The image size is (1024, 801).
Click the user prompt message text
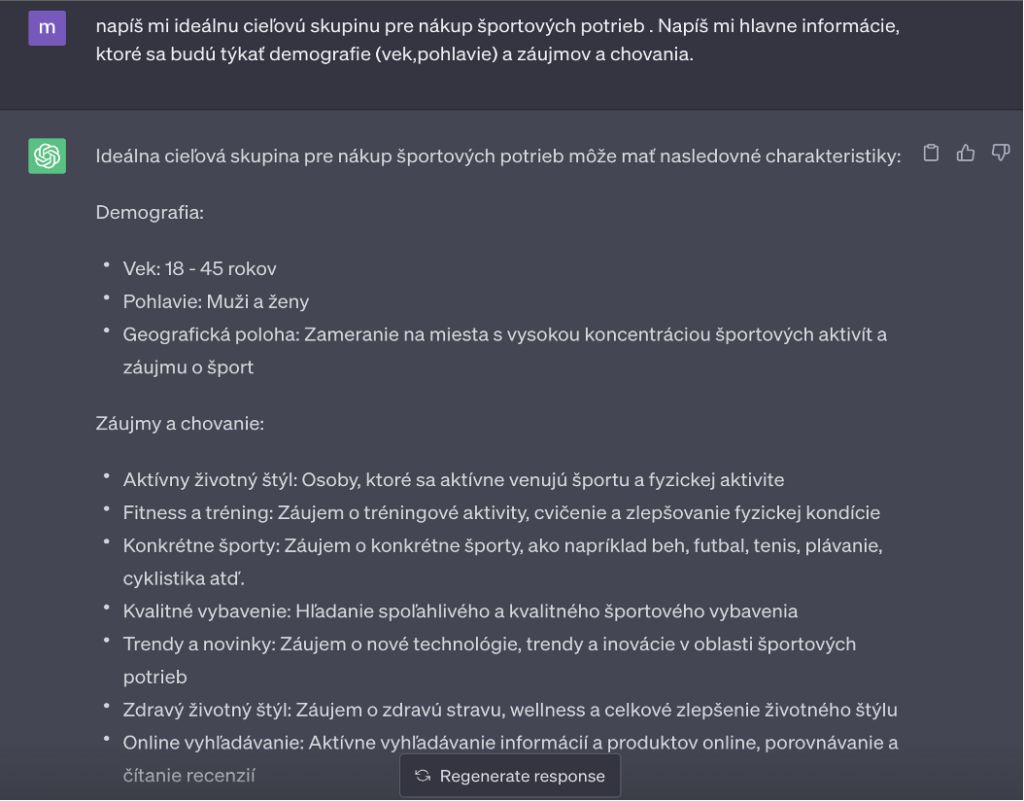(x=497, y=40)
